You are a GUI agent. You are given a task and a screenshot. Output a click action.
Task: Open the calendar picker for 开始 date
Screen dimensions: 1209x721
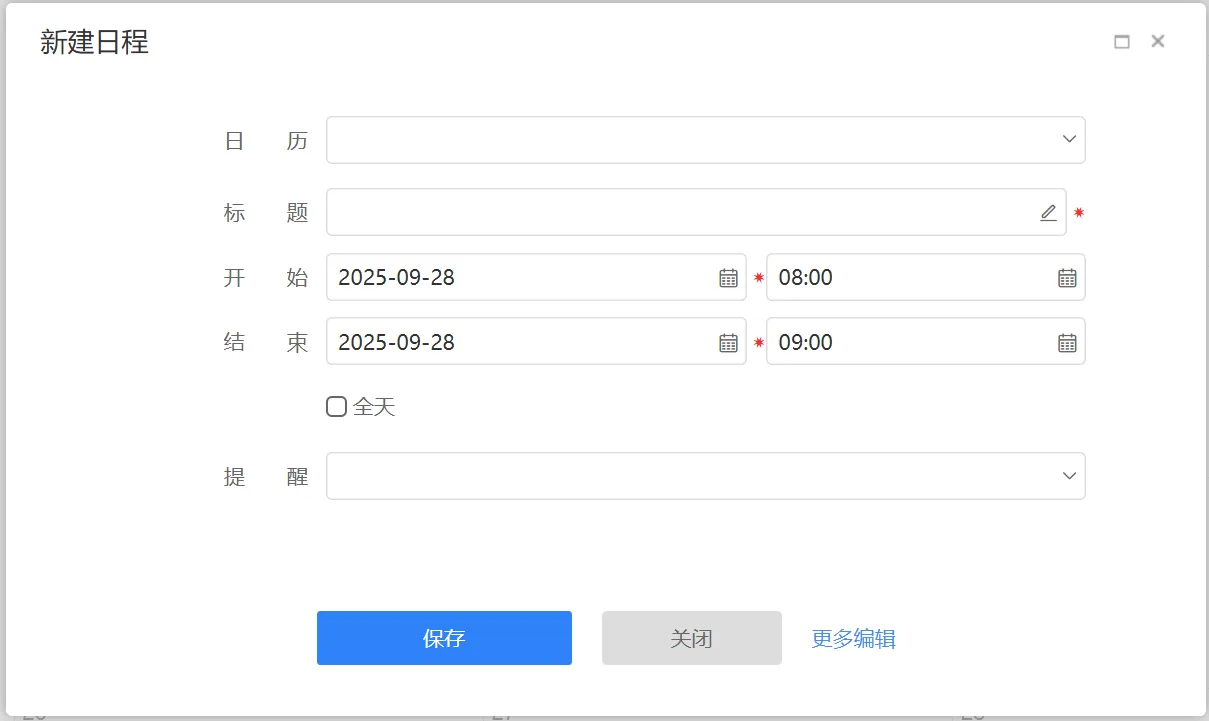pyautogui.click(x=728, y=278)
